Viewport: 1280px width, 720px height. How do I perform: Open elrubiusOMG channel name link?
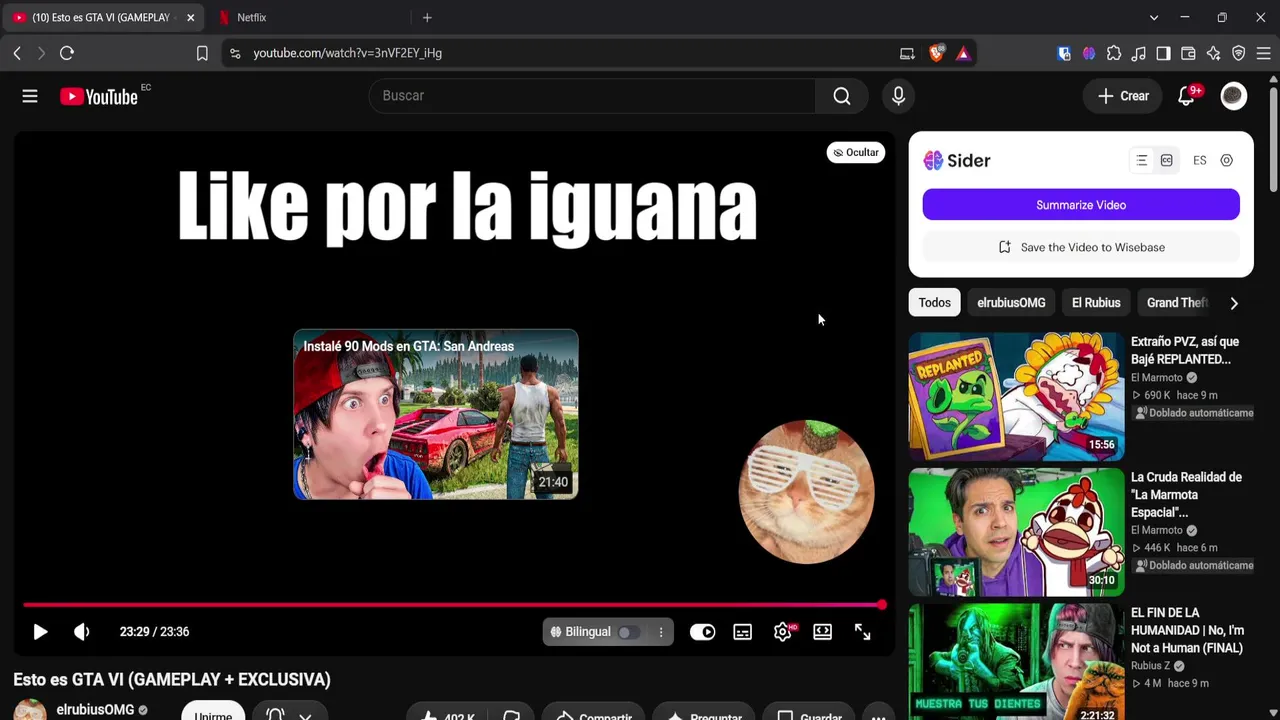pos(95,710)
